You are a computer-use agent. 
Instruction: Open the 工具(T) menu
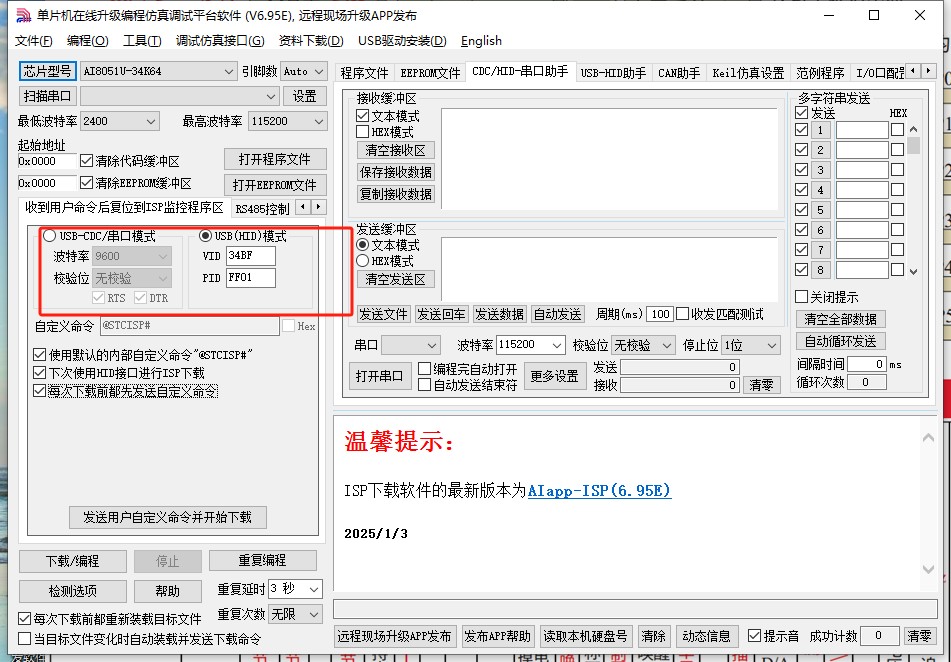pyautogui.click(x=142, y=41)
